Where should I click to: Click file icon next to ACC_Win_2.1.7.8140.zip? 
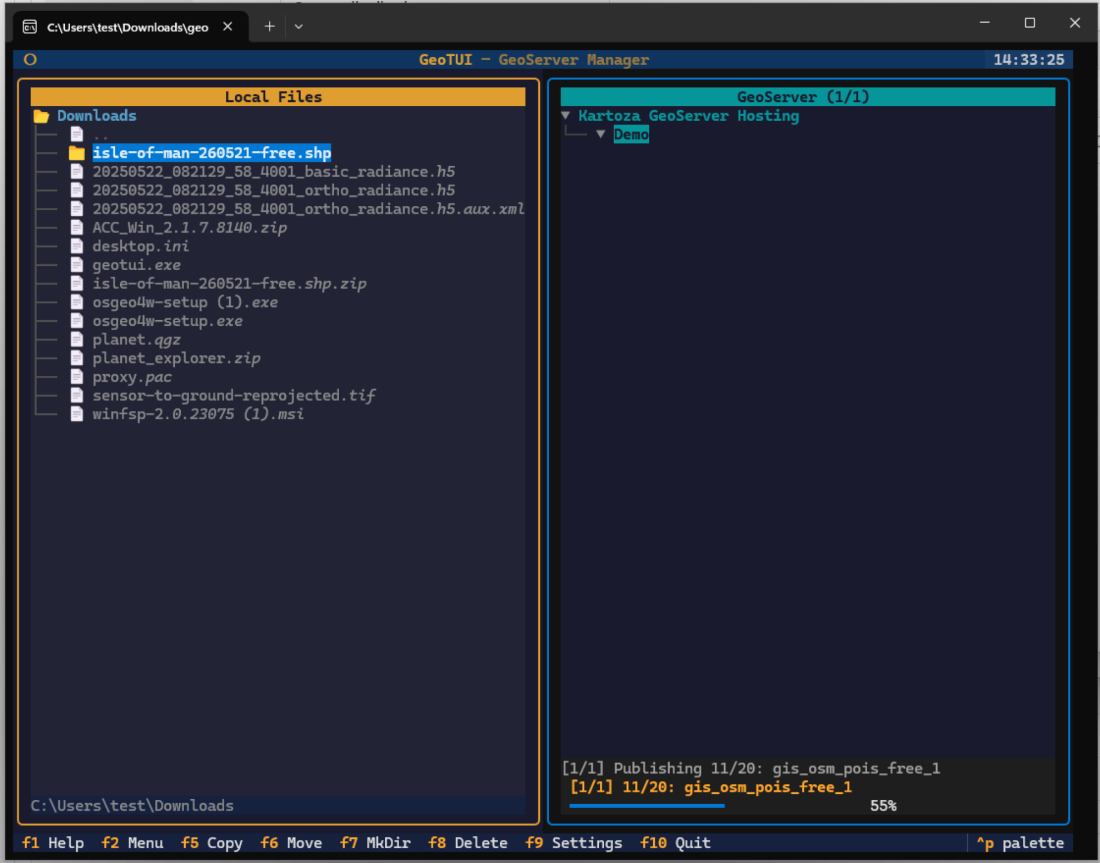click(77, 227)
